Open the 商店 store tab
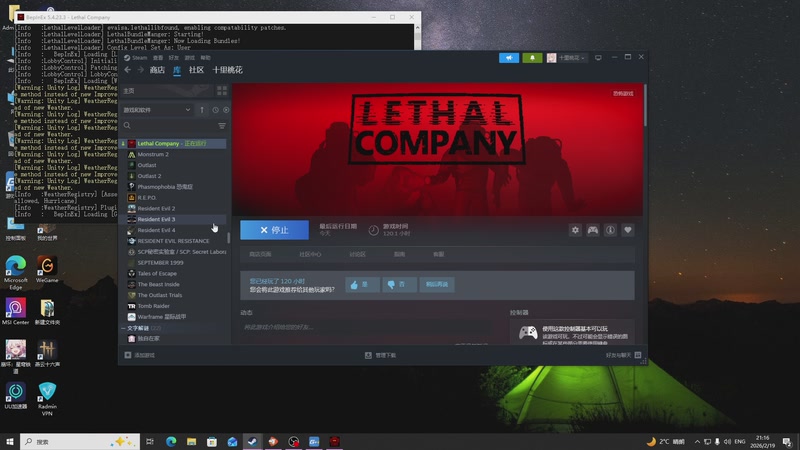This screenshot has width=800, height=450. point(157,70)
